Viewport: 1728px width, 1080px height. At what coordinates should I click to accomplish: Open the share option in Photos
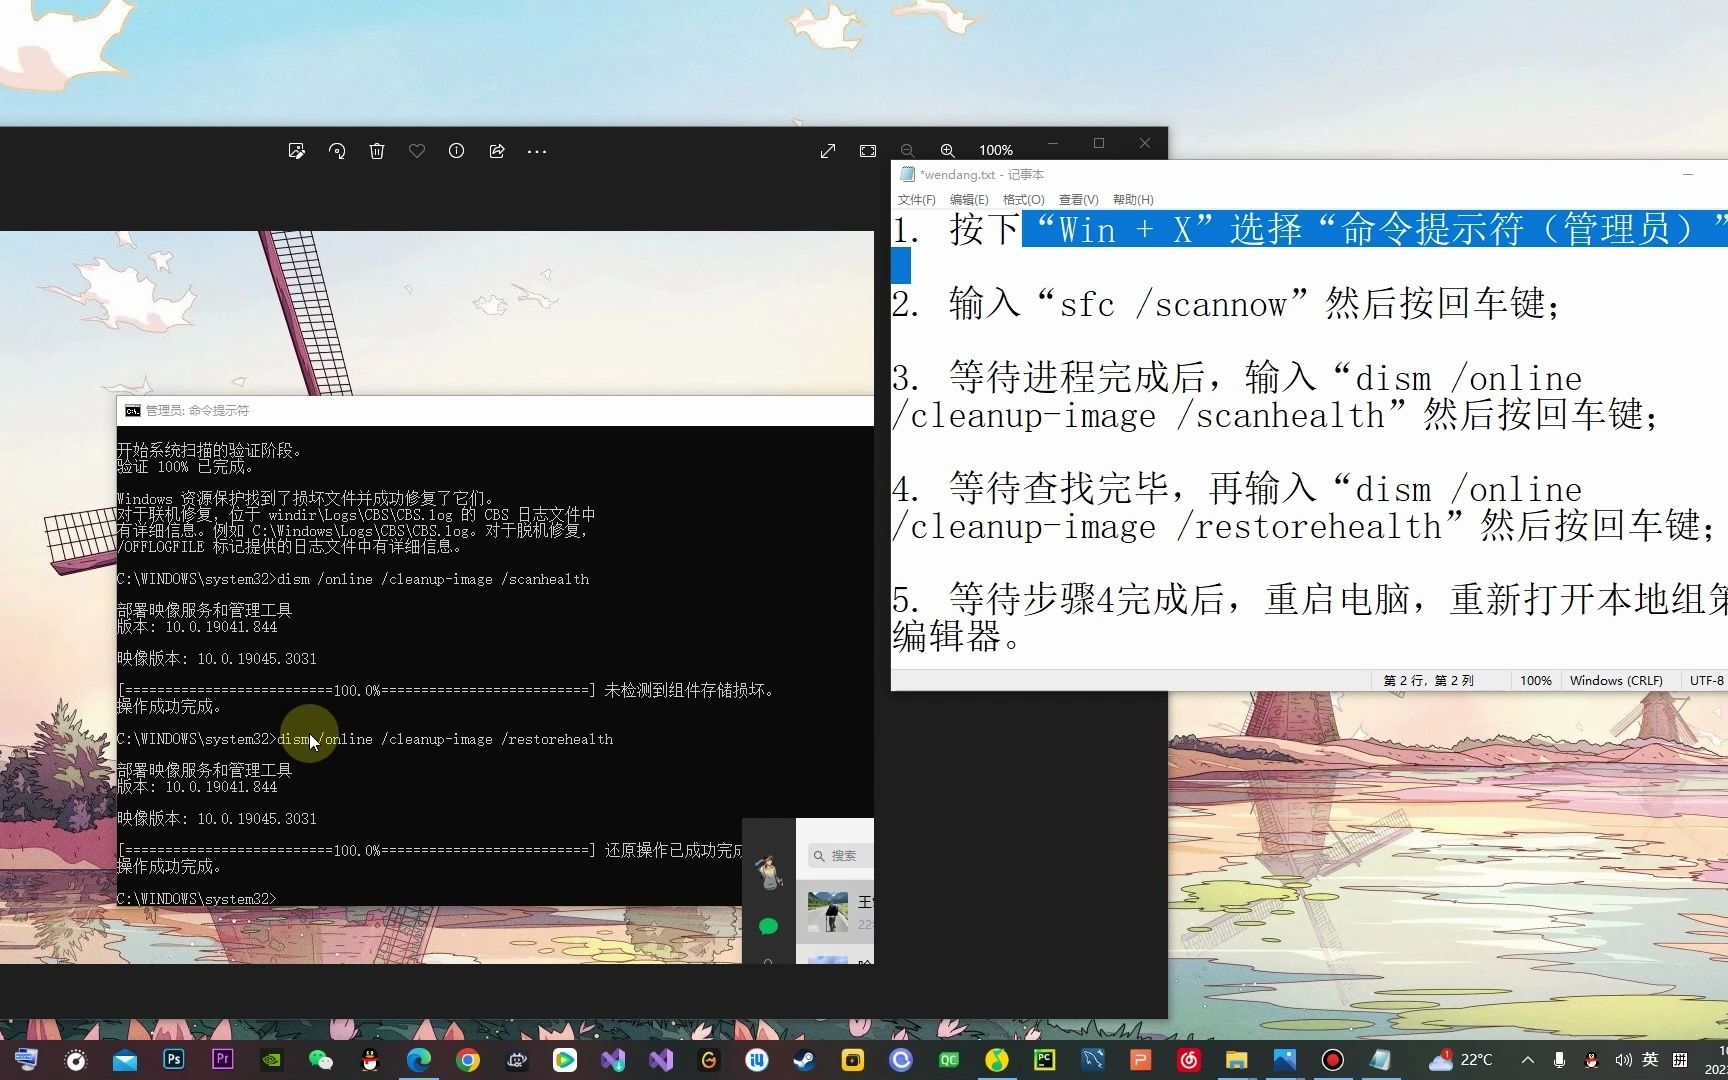(x=497, y=151)
